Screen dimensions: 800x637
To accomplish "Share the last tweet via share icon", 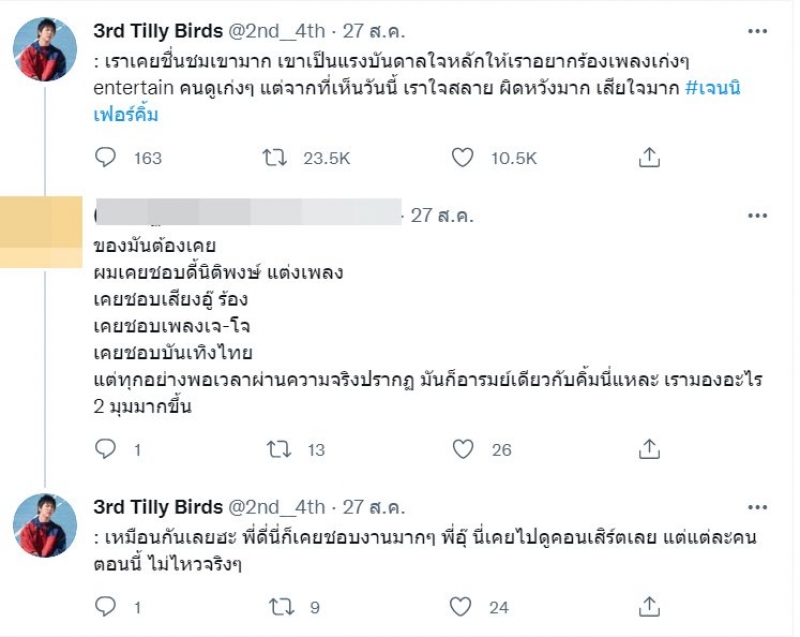I will tap(649, 607).
